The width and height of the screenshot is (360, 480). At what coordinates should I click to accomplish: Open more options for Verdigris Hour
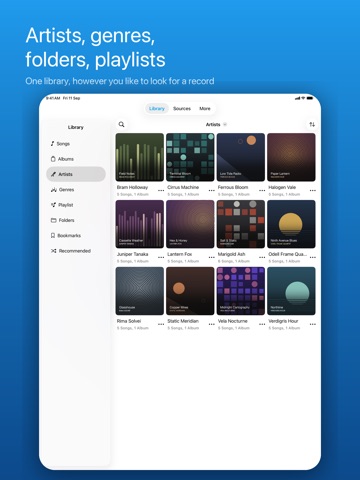click(x=313, y=324)
